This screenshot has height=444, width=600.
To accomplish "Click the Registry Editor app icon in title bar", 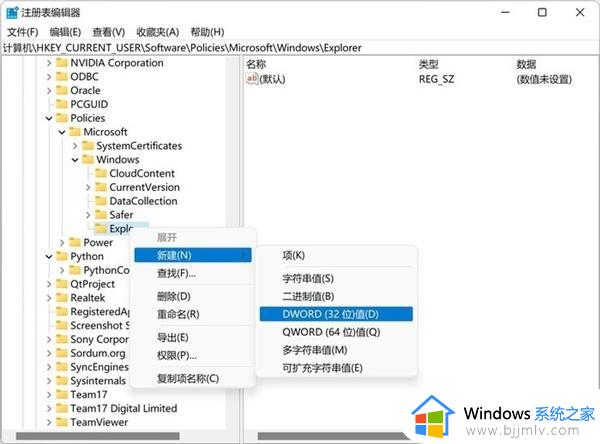I will click(x=12, y=13).
